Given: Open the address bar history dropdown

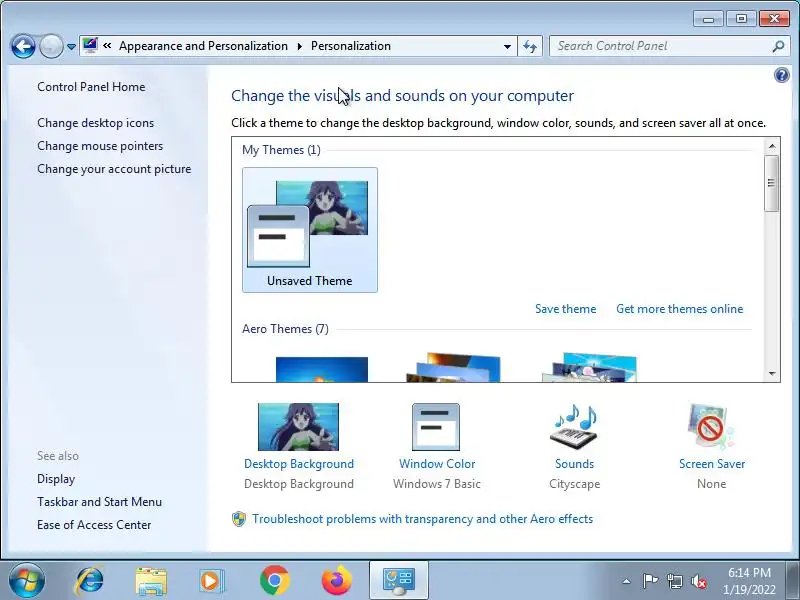Looking at the screenshot, I should click(x=507, y=46).
